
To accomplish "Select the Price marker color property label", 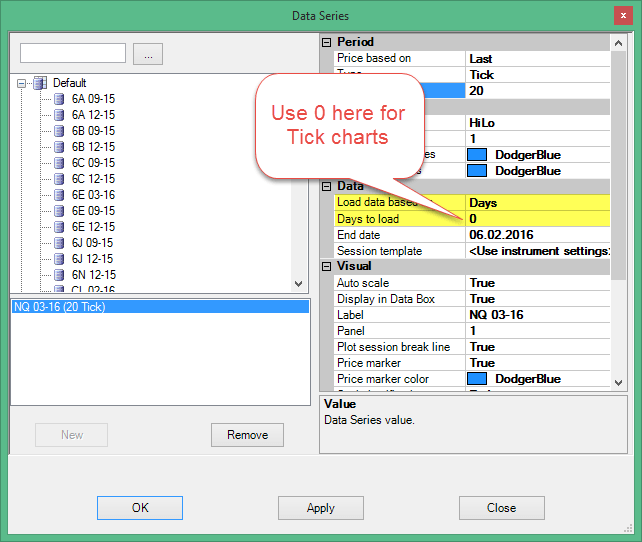I will tap(383, 379).
